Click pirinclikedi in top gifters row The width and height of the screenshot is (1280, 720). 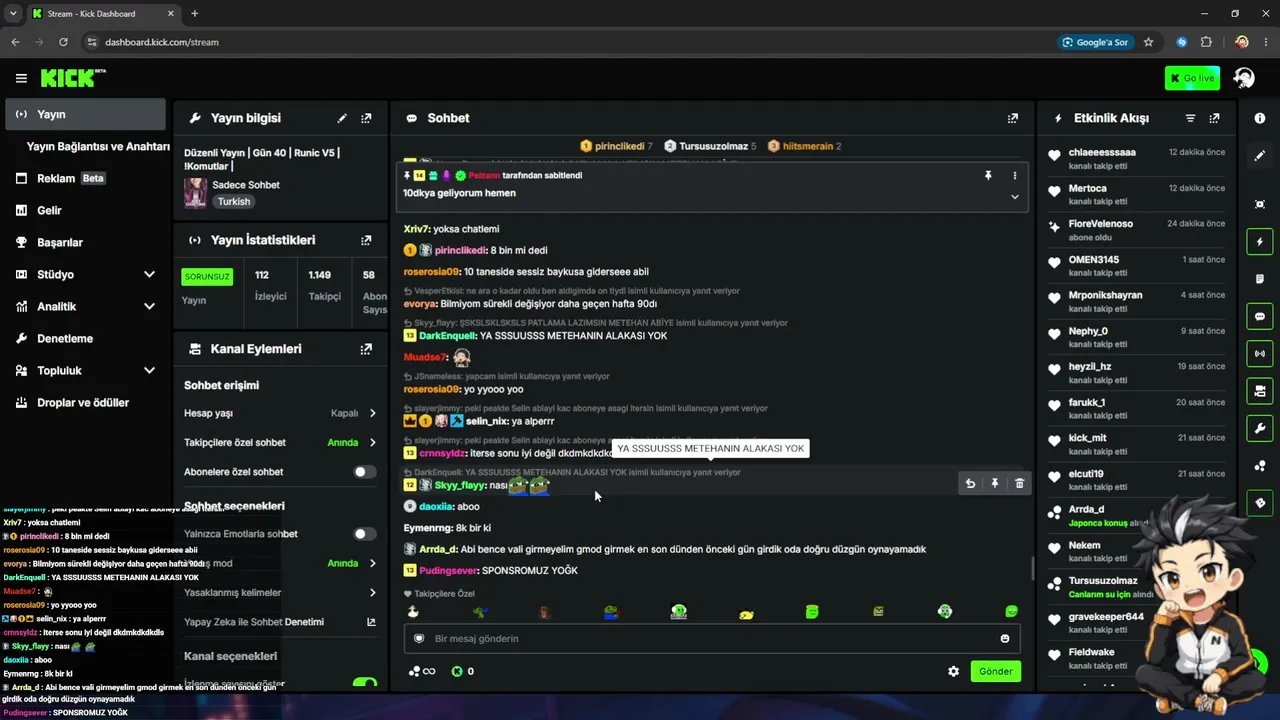619,146
